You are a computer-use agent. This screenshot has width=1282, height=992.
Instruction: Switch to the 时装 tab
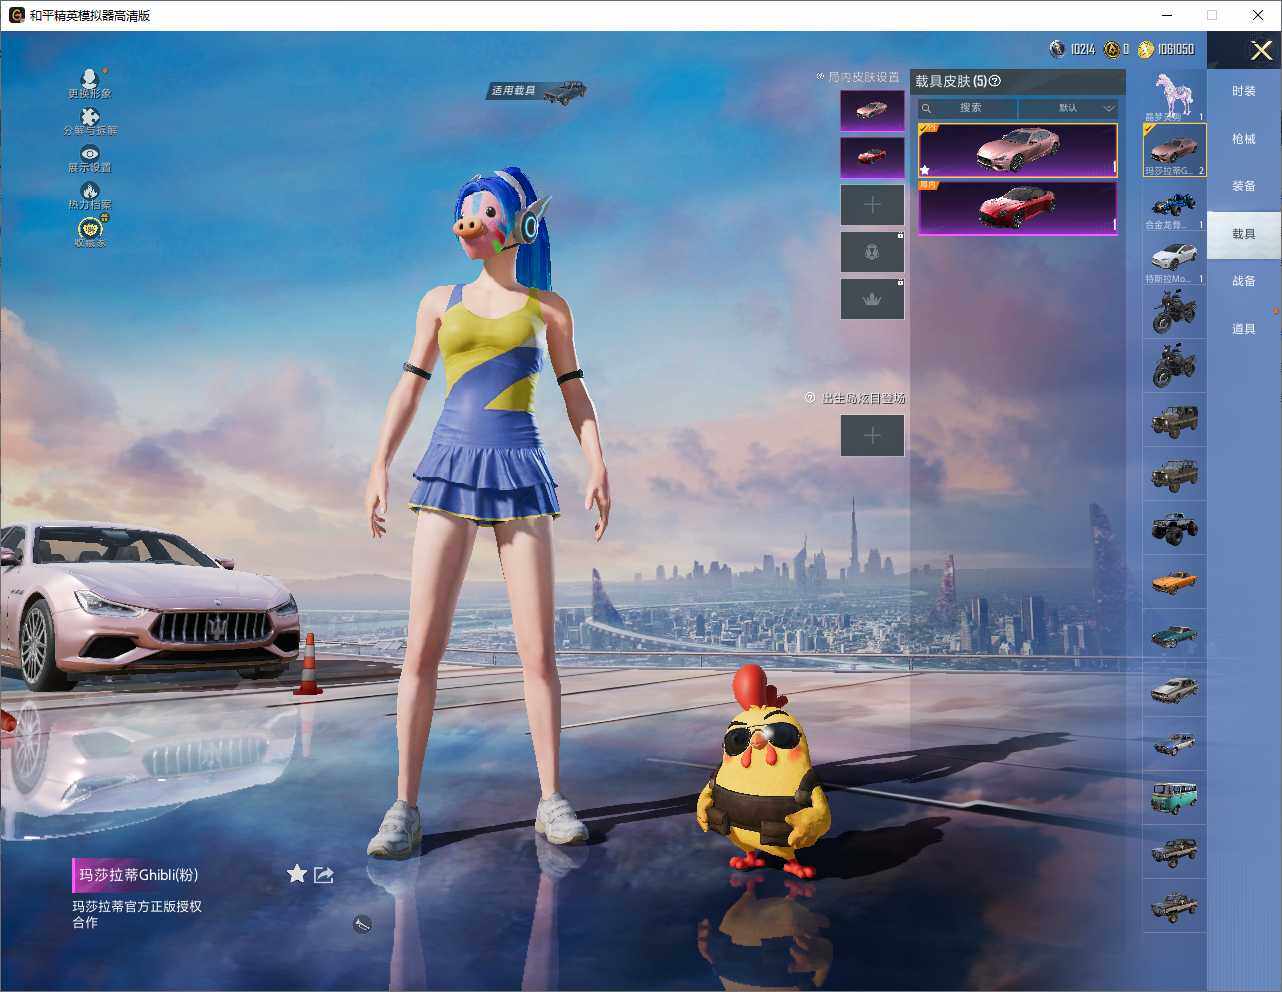click(x=1244, y=91)
